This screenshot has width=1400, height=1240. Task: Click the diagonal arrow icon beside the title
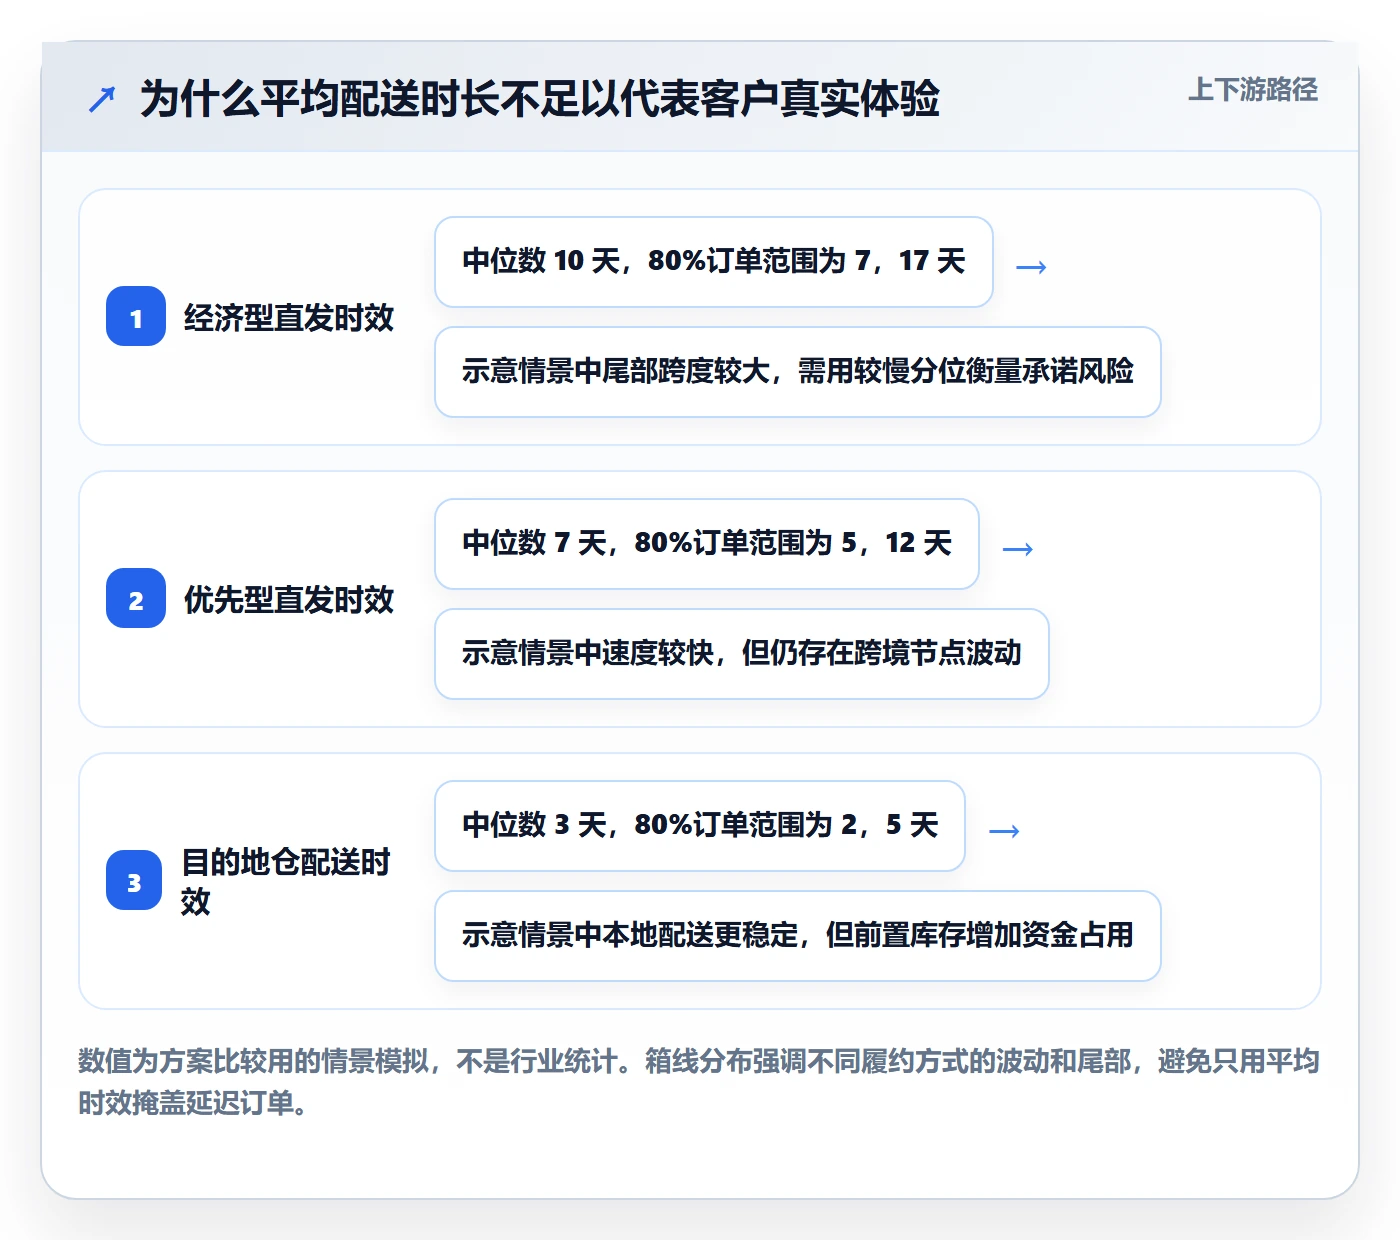[102, 99]
